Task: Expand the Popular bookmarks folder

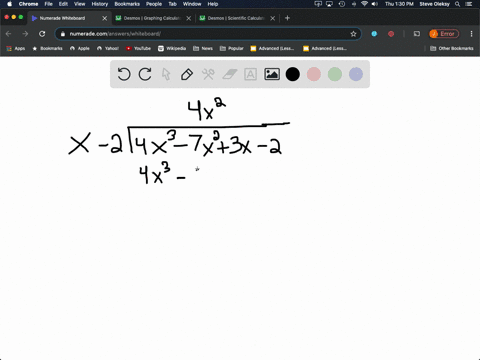Action: pos(232,48)
